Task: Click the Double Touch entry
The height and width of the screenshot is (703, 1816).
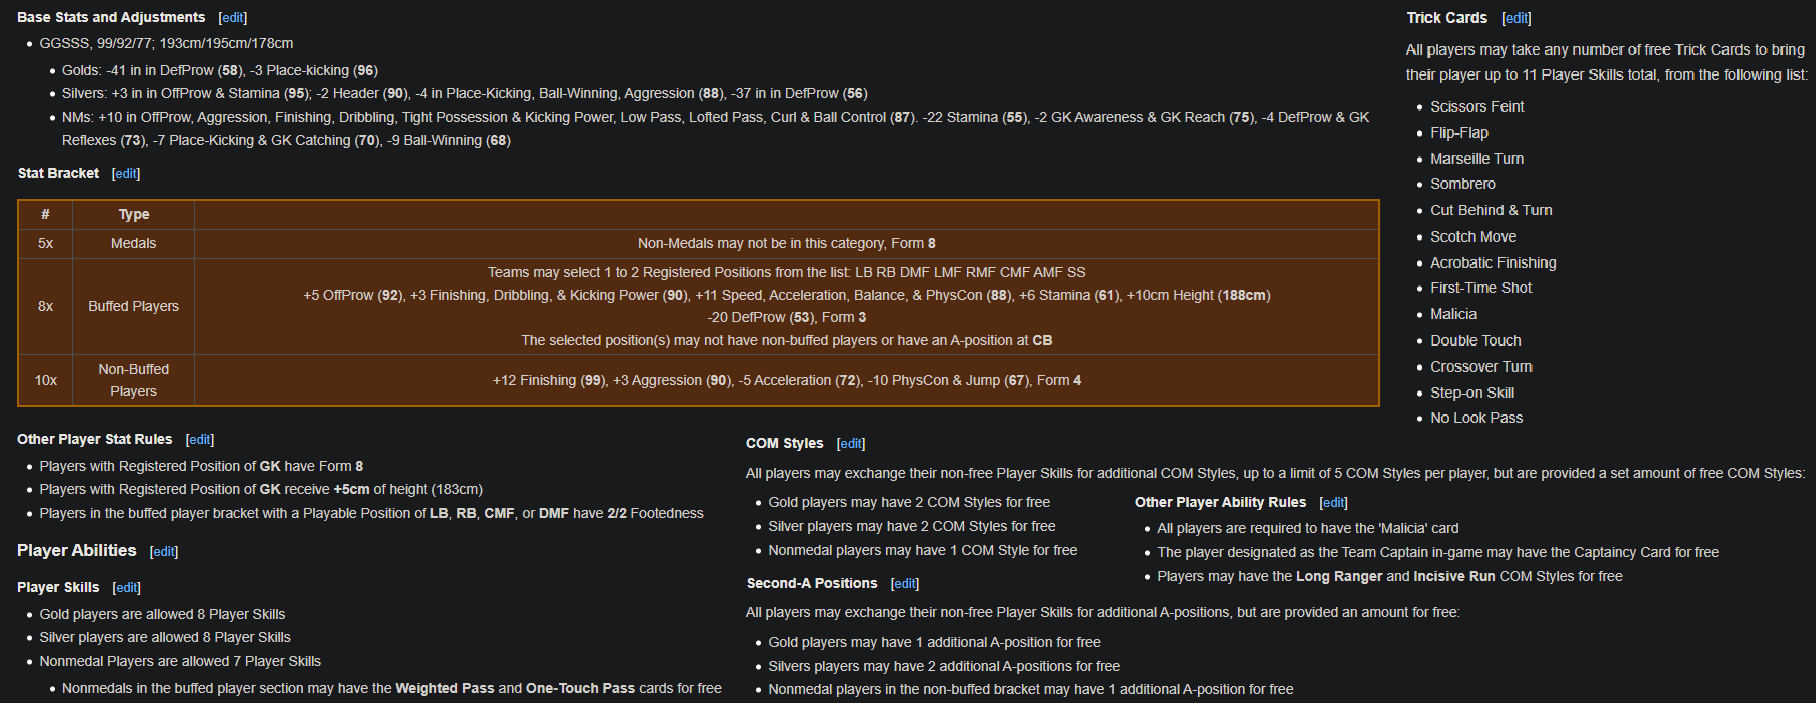Action: coord(1476,341)
